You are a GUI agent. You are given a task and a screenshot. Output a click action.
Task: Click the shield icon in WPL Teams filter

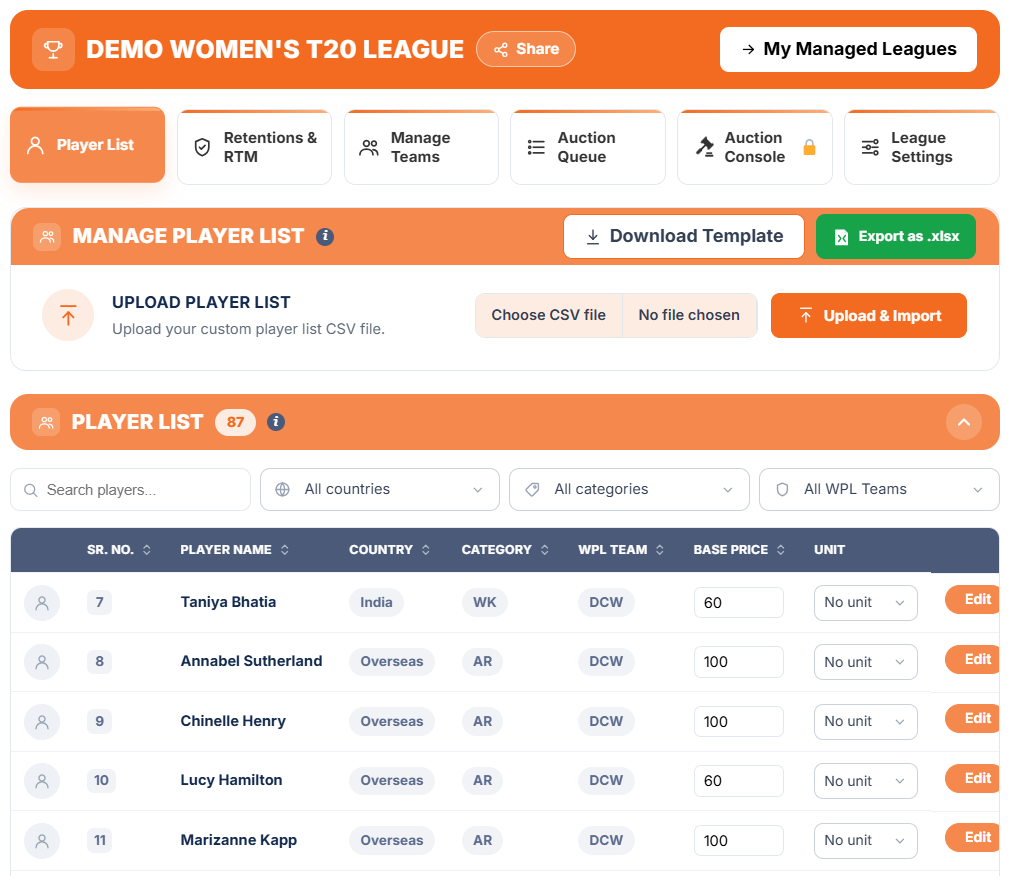pos(782,490)
